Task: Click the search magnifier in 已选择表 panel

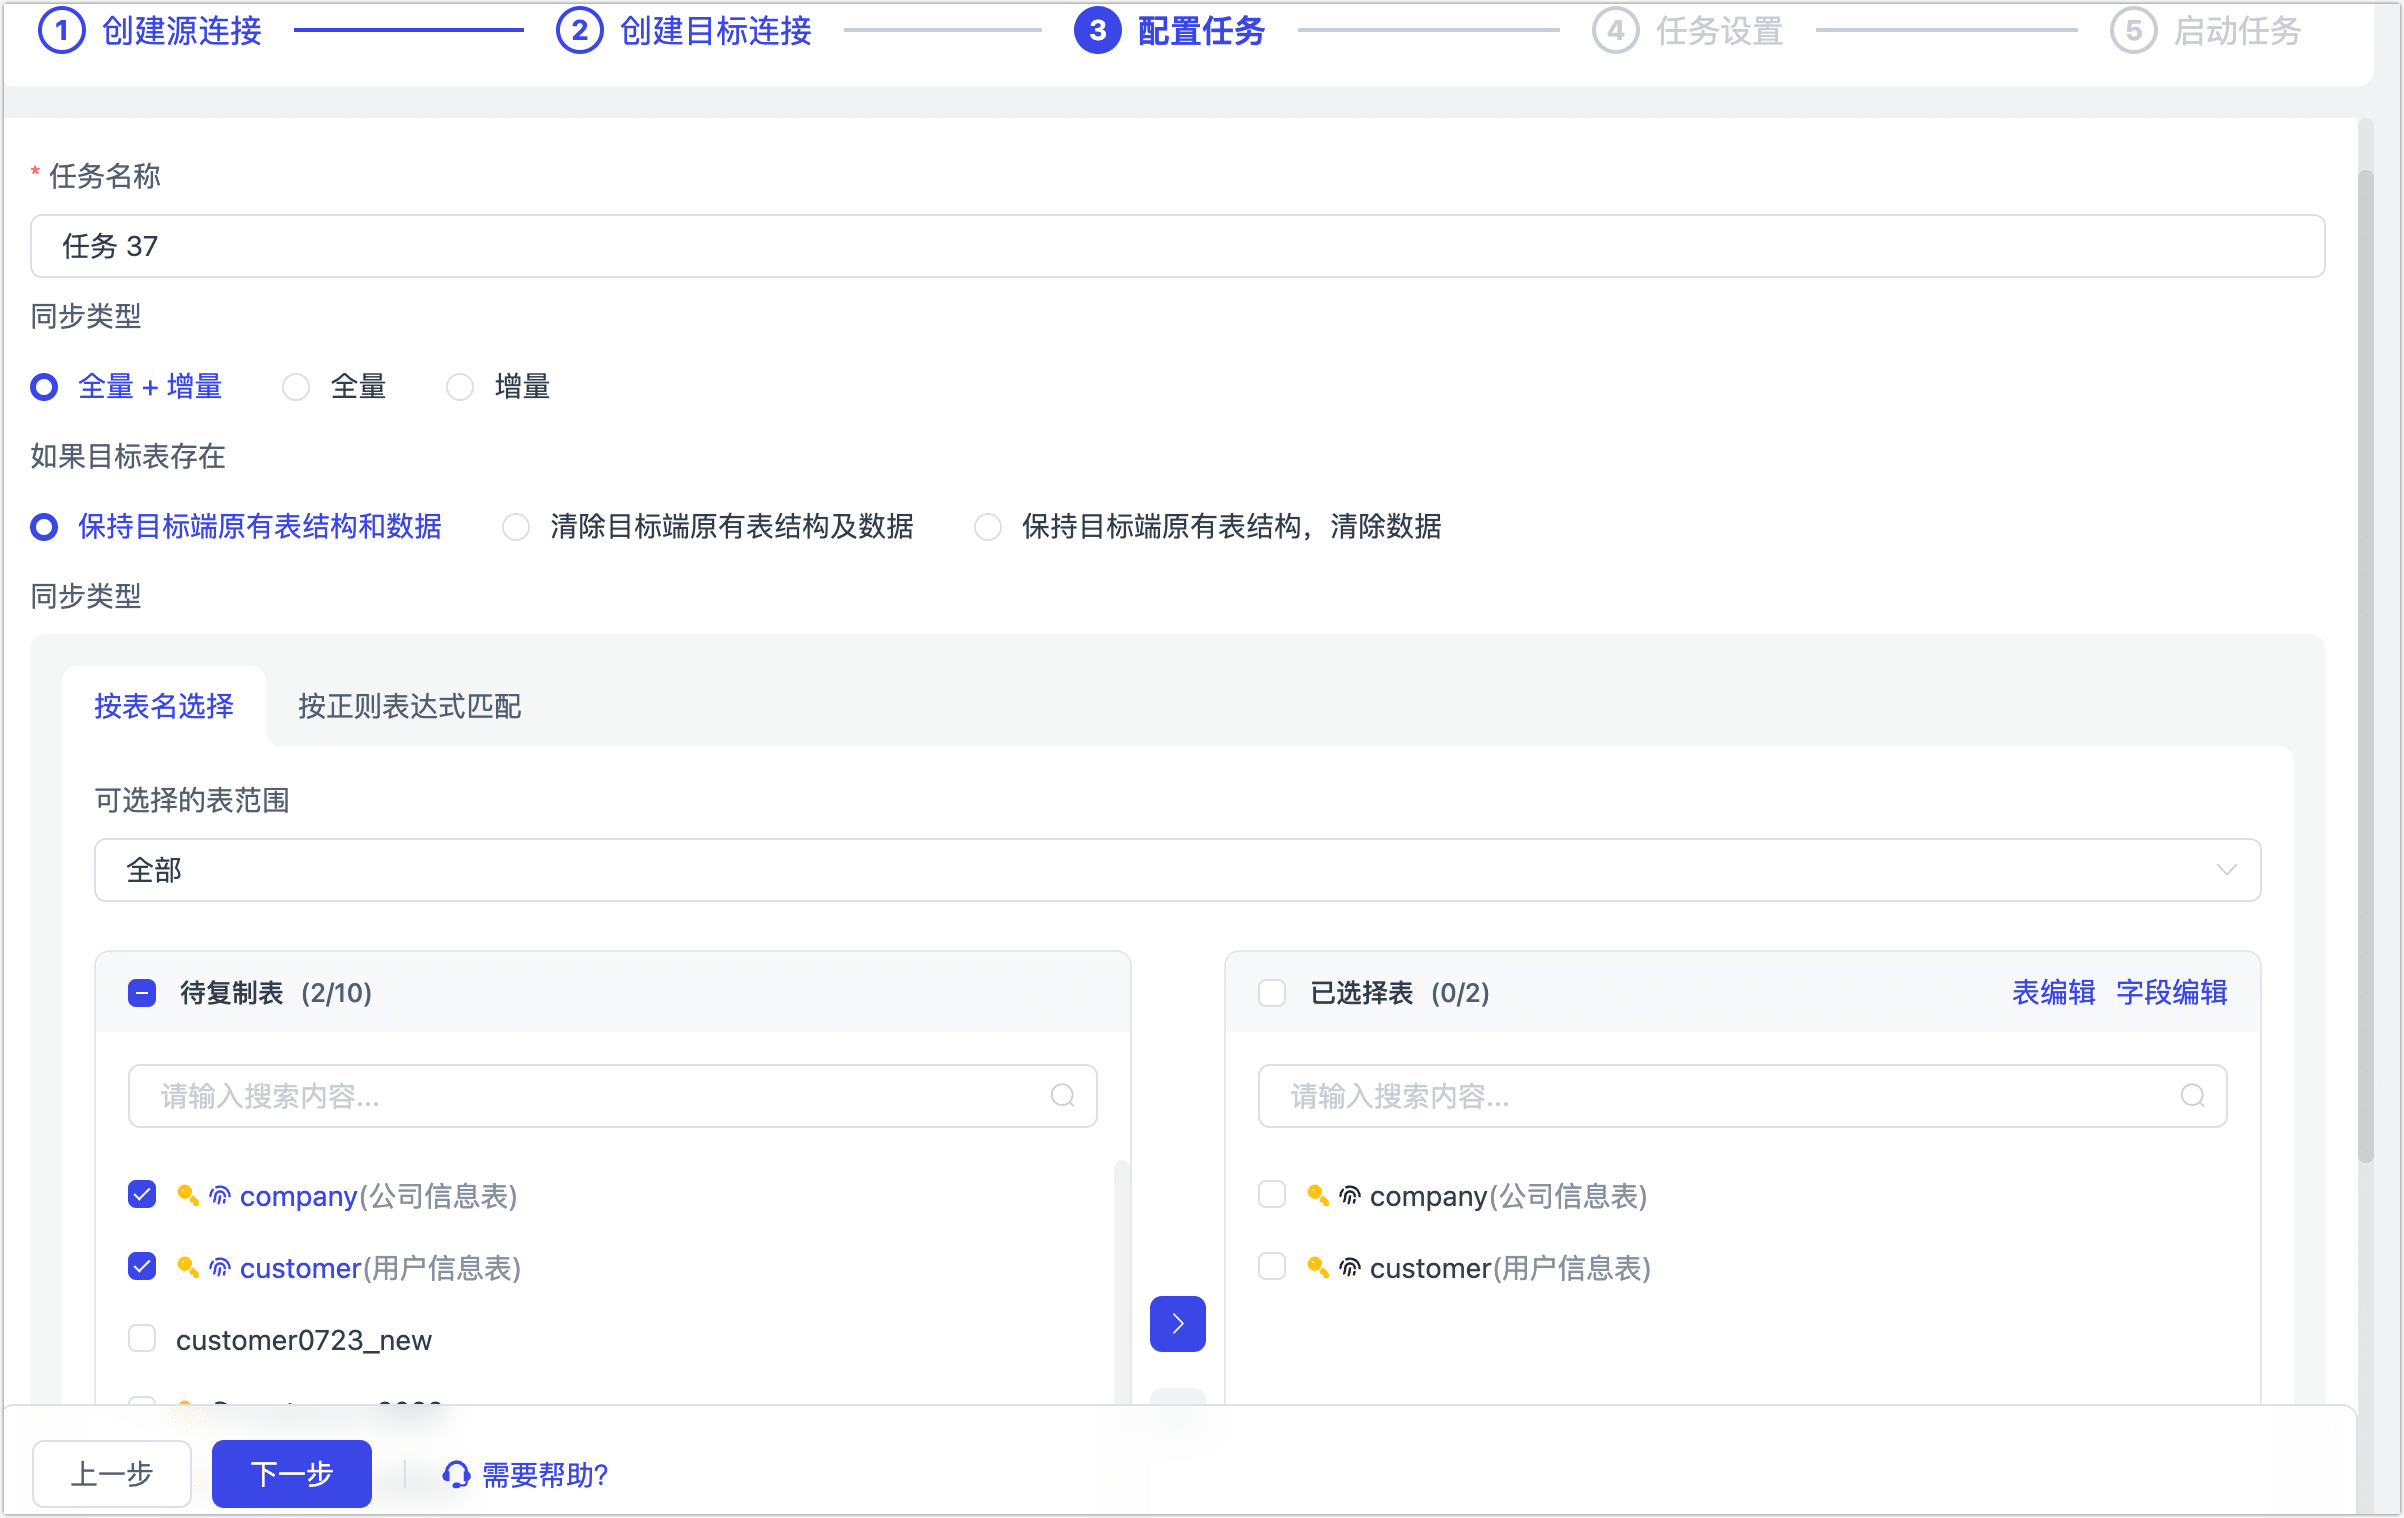Action: click(x=2193, y=1096)
